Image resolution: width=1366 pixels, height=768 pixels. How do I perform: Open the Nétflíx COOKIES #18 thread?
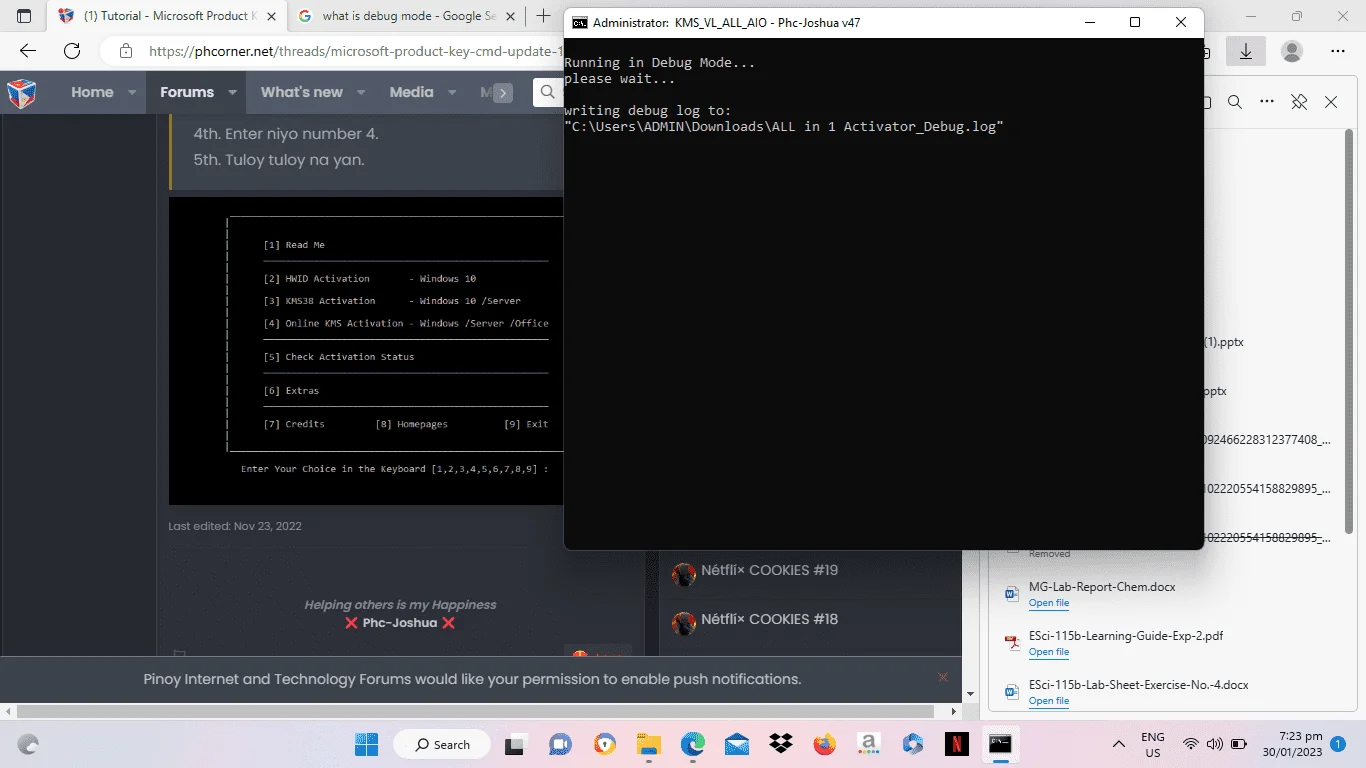pyautogui.click(x=769, y=619)
